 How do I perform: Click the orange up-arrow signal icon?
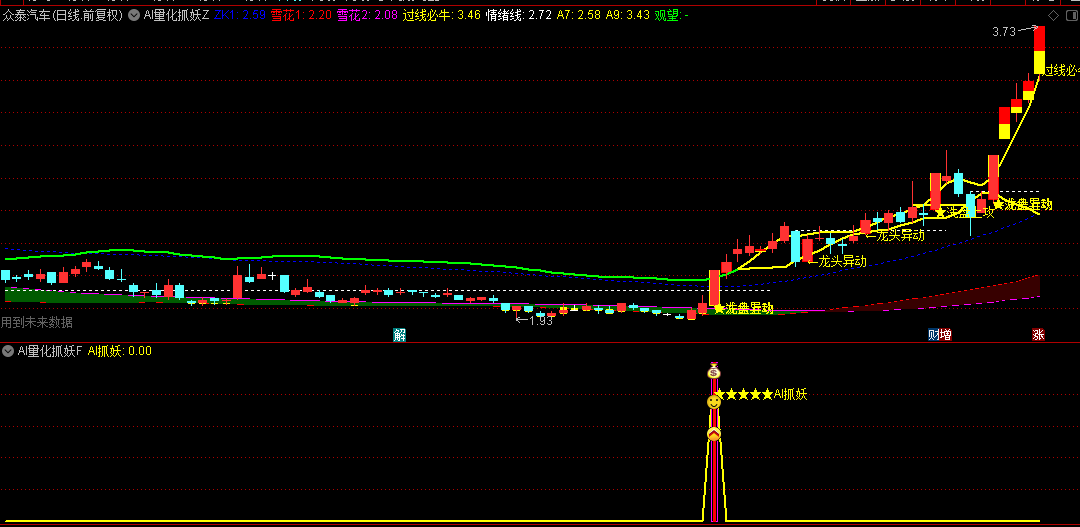click(x=714, y=434)
